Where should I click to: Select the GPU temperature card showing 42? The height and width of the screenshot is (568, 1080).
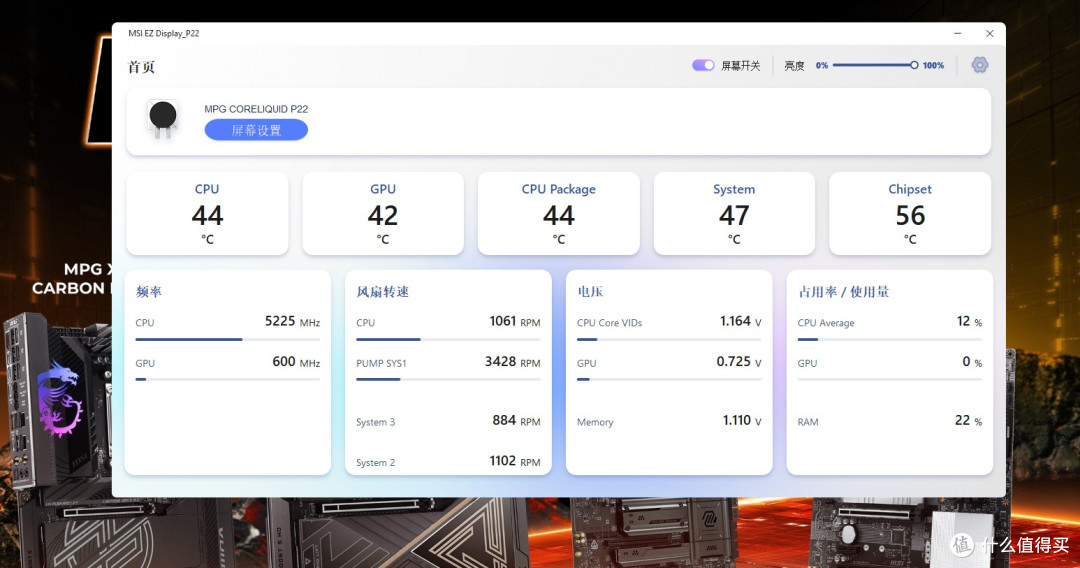tap(383, 213)
